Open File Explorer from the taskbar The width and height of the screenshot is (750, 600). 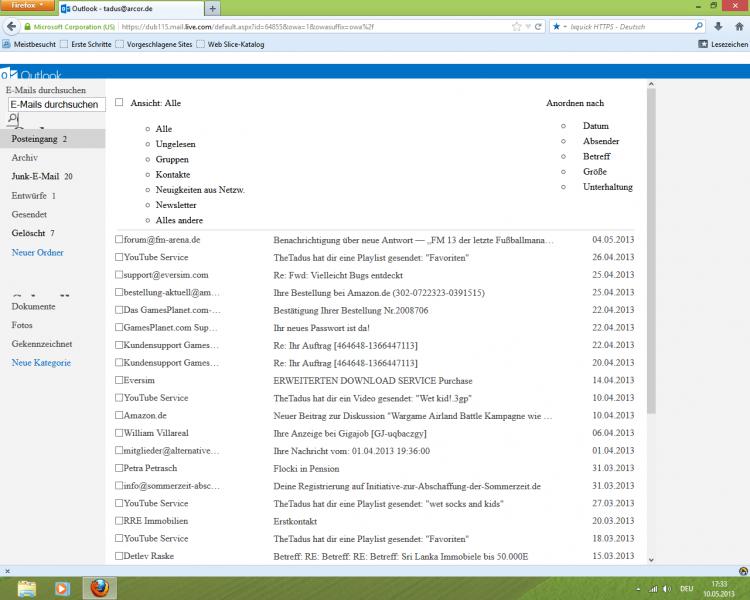pos(27,588)
